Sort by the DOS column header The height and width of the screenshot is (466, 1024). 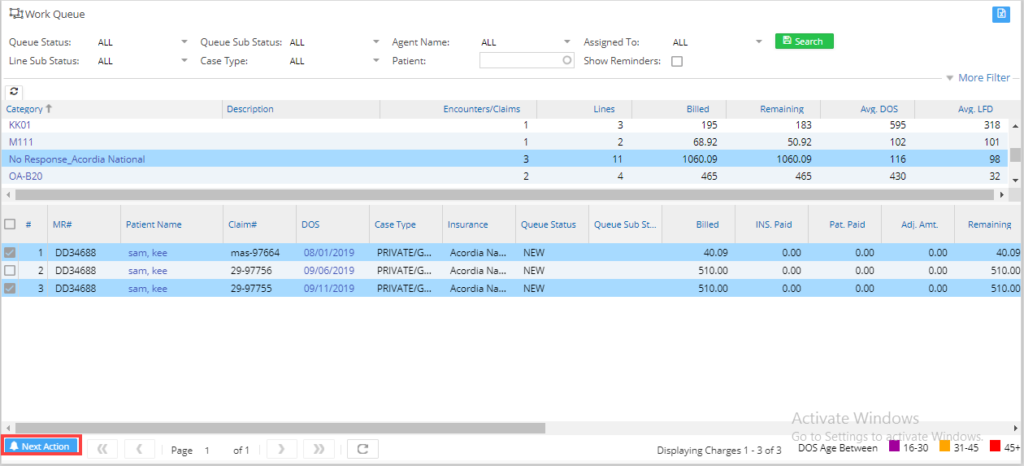311,225
